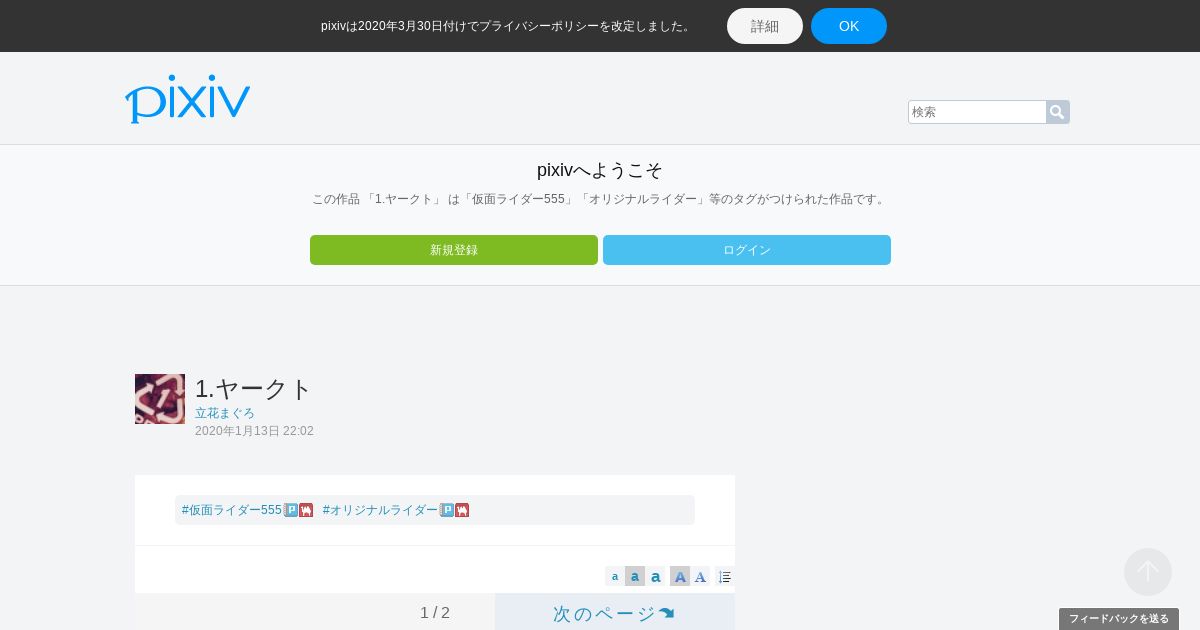Open red shop icon beside 仮面ライダー555 tag

(x=306, y=510)
